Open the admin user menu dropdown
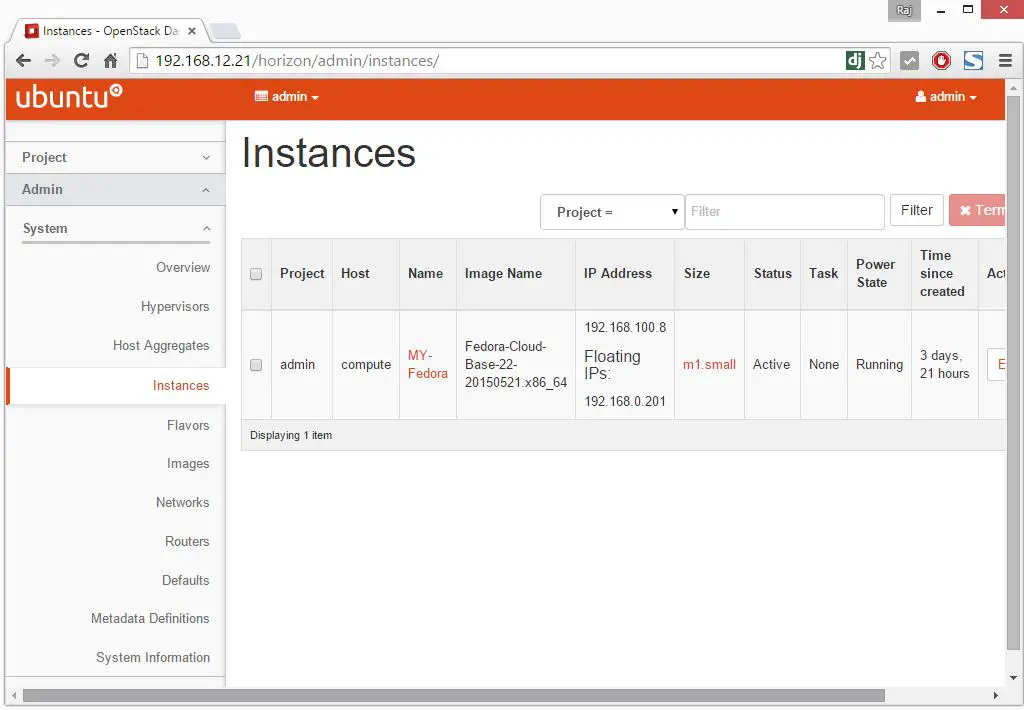 tap(946, 97)
